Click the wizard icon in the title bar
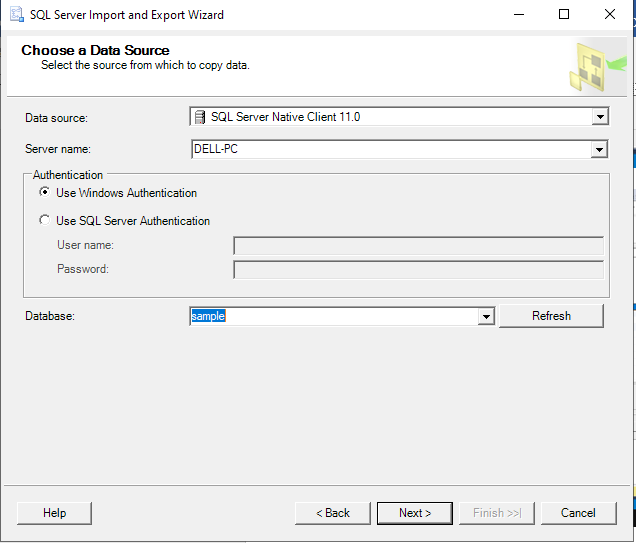 click(x=17, y=15)
